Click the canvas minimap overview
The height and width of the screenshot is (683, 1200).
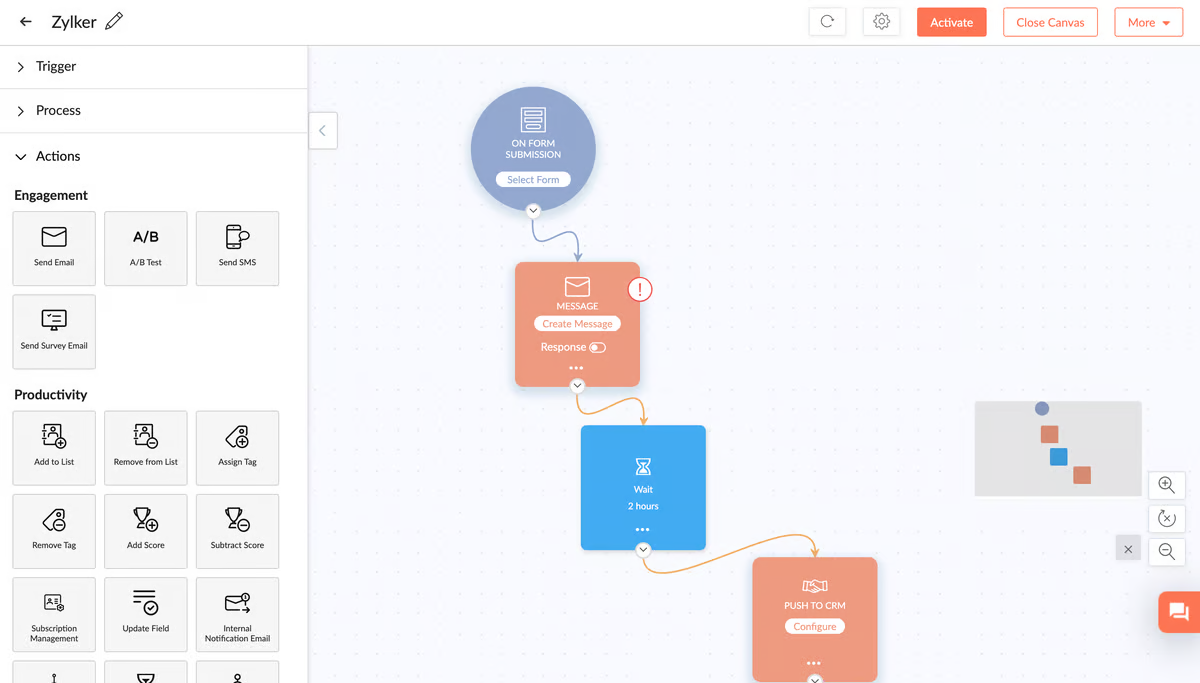tap(1058, 448)
